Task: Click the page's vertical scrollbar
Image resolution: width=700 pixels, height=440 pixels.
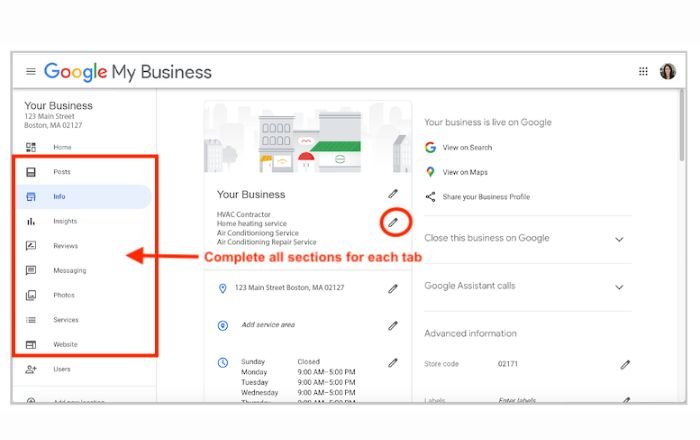Action: 681,125
